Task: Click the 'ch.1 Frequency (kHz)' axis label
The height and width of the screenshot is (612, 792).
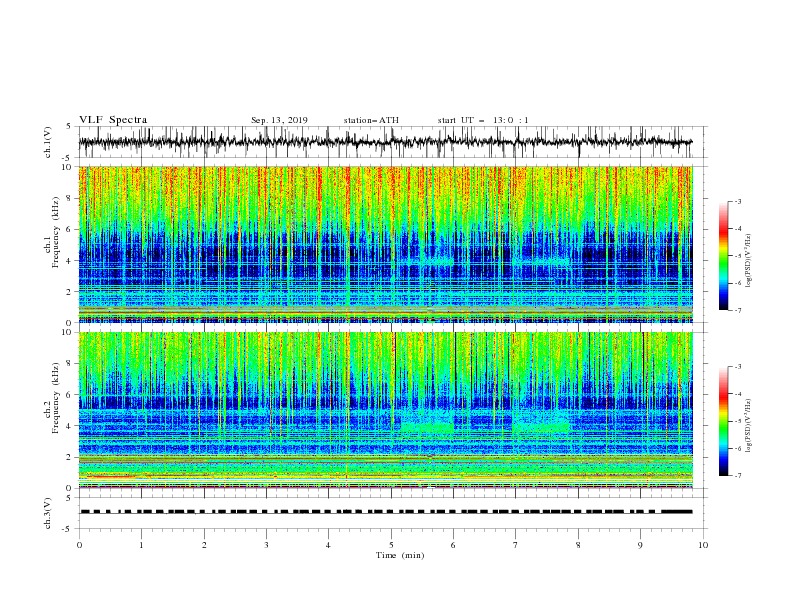Action: point(53,232)
